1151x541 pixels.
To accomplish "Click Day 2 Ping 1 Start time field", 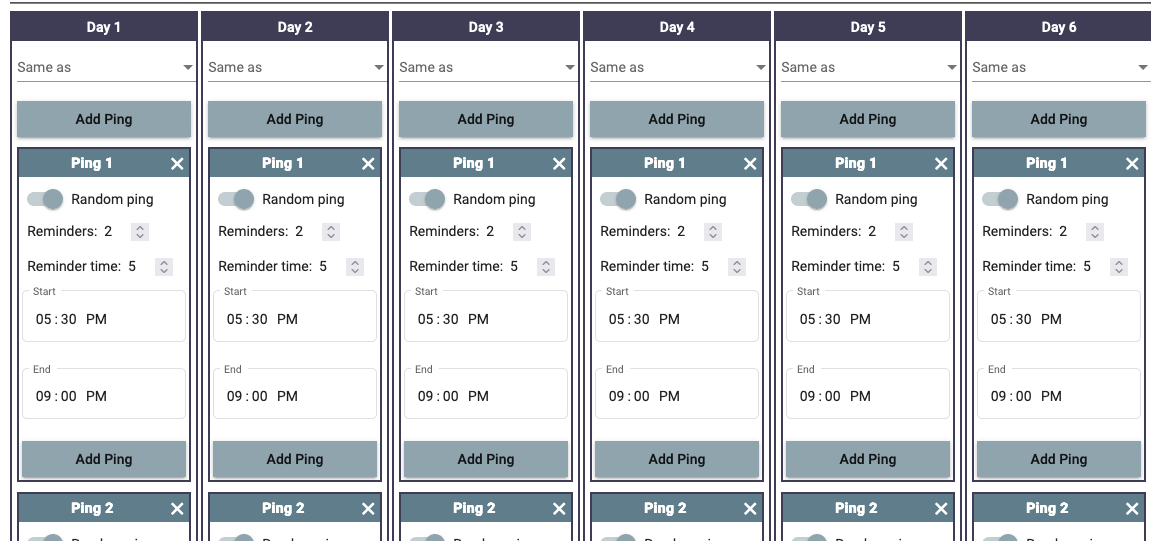I will pyautogui.click(x=295, y=319).
